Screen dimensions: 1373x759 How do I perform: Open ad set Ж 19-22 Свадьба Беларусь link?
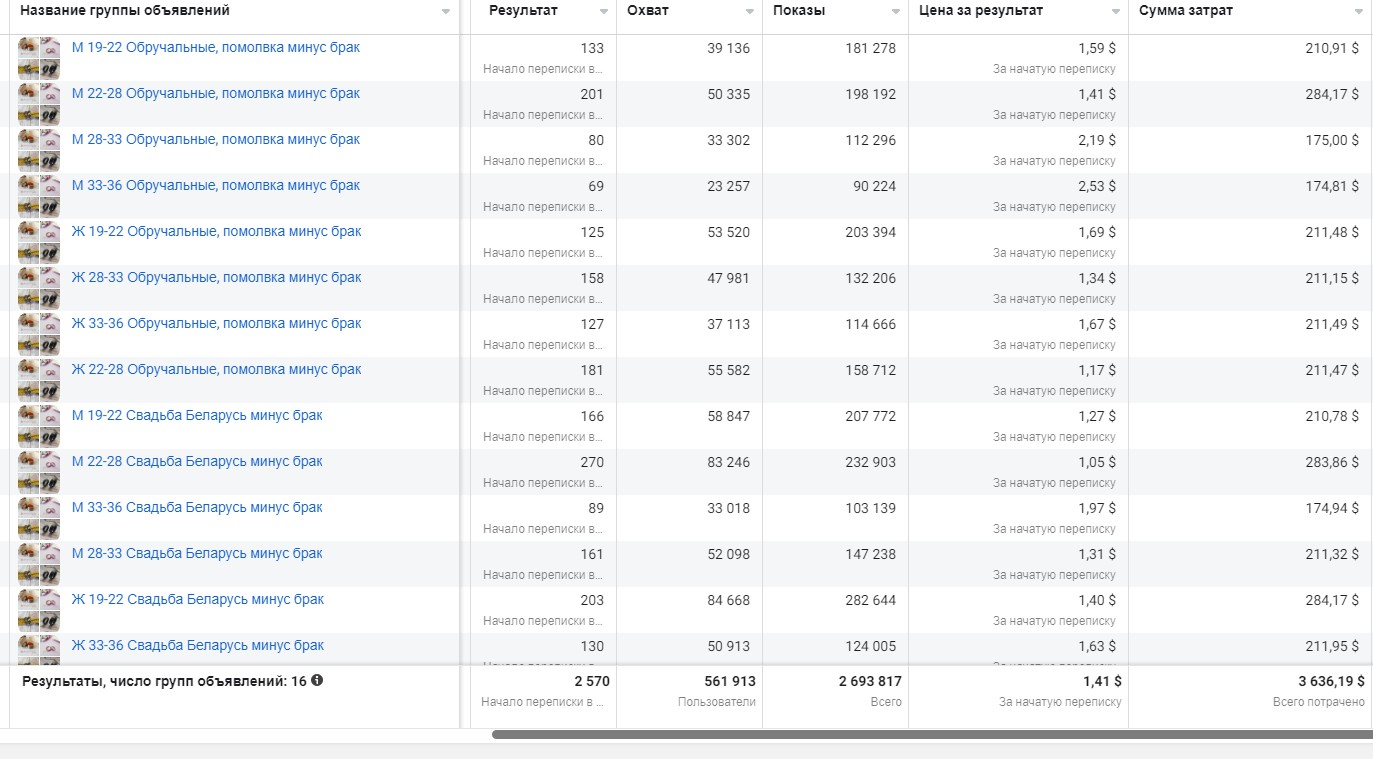click(198, 599)
